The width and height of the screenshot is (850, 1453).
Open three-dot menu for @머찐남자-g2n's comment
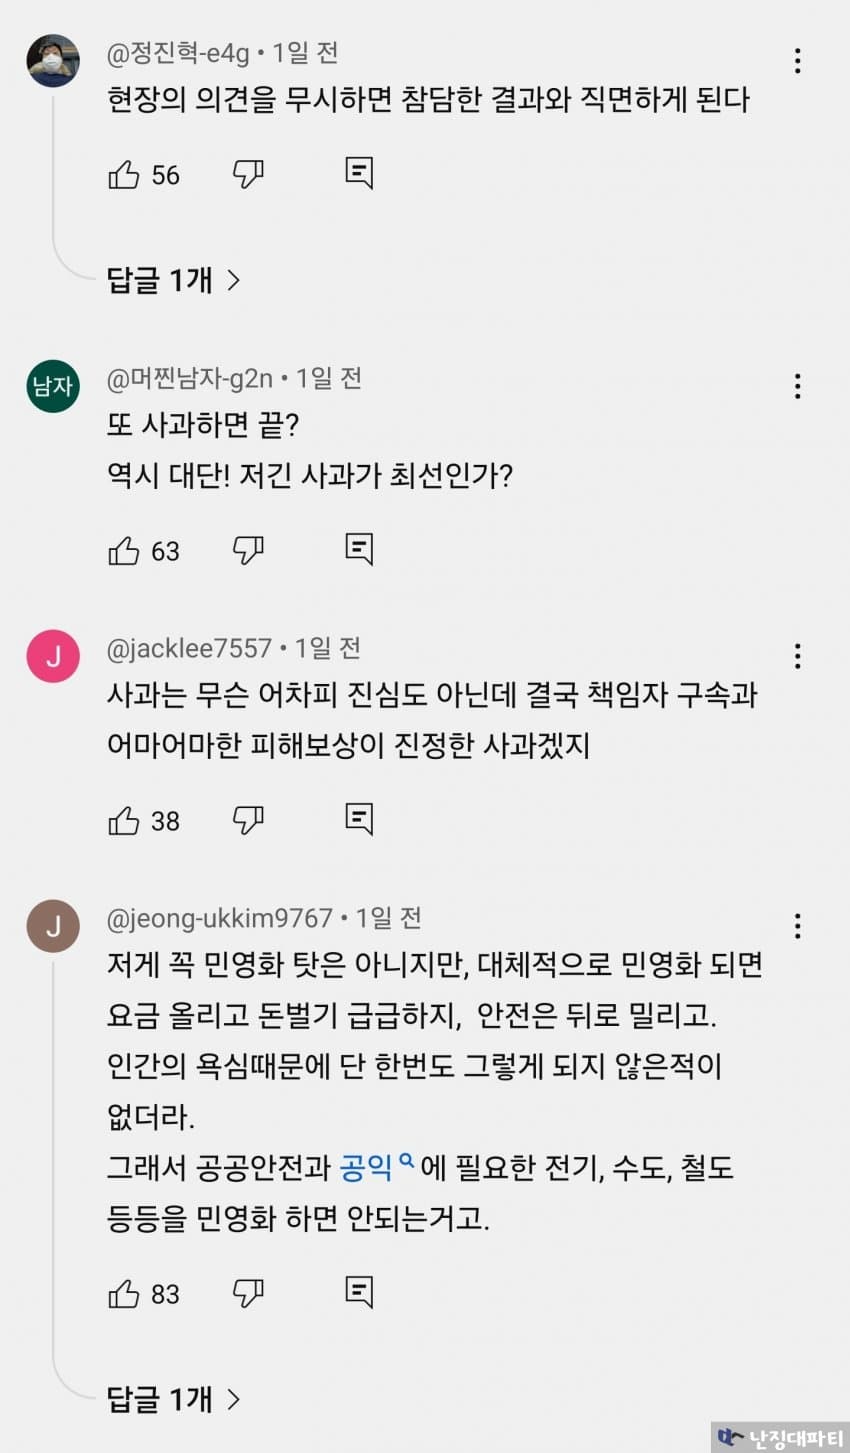pyautogui.click(x=797, y=386)
